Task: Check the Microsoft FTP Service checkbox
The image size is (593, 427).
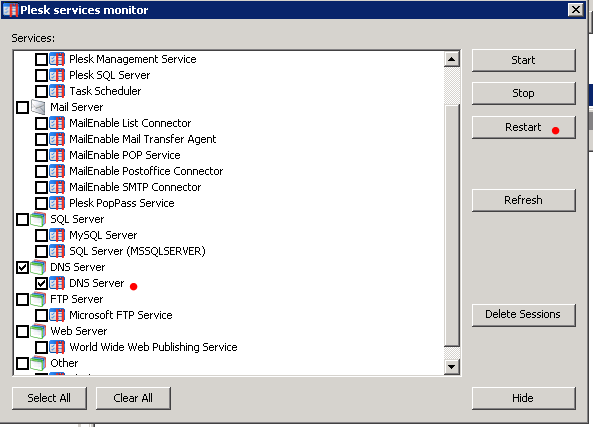Action: click(41, 315)
